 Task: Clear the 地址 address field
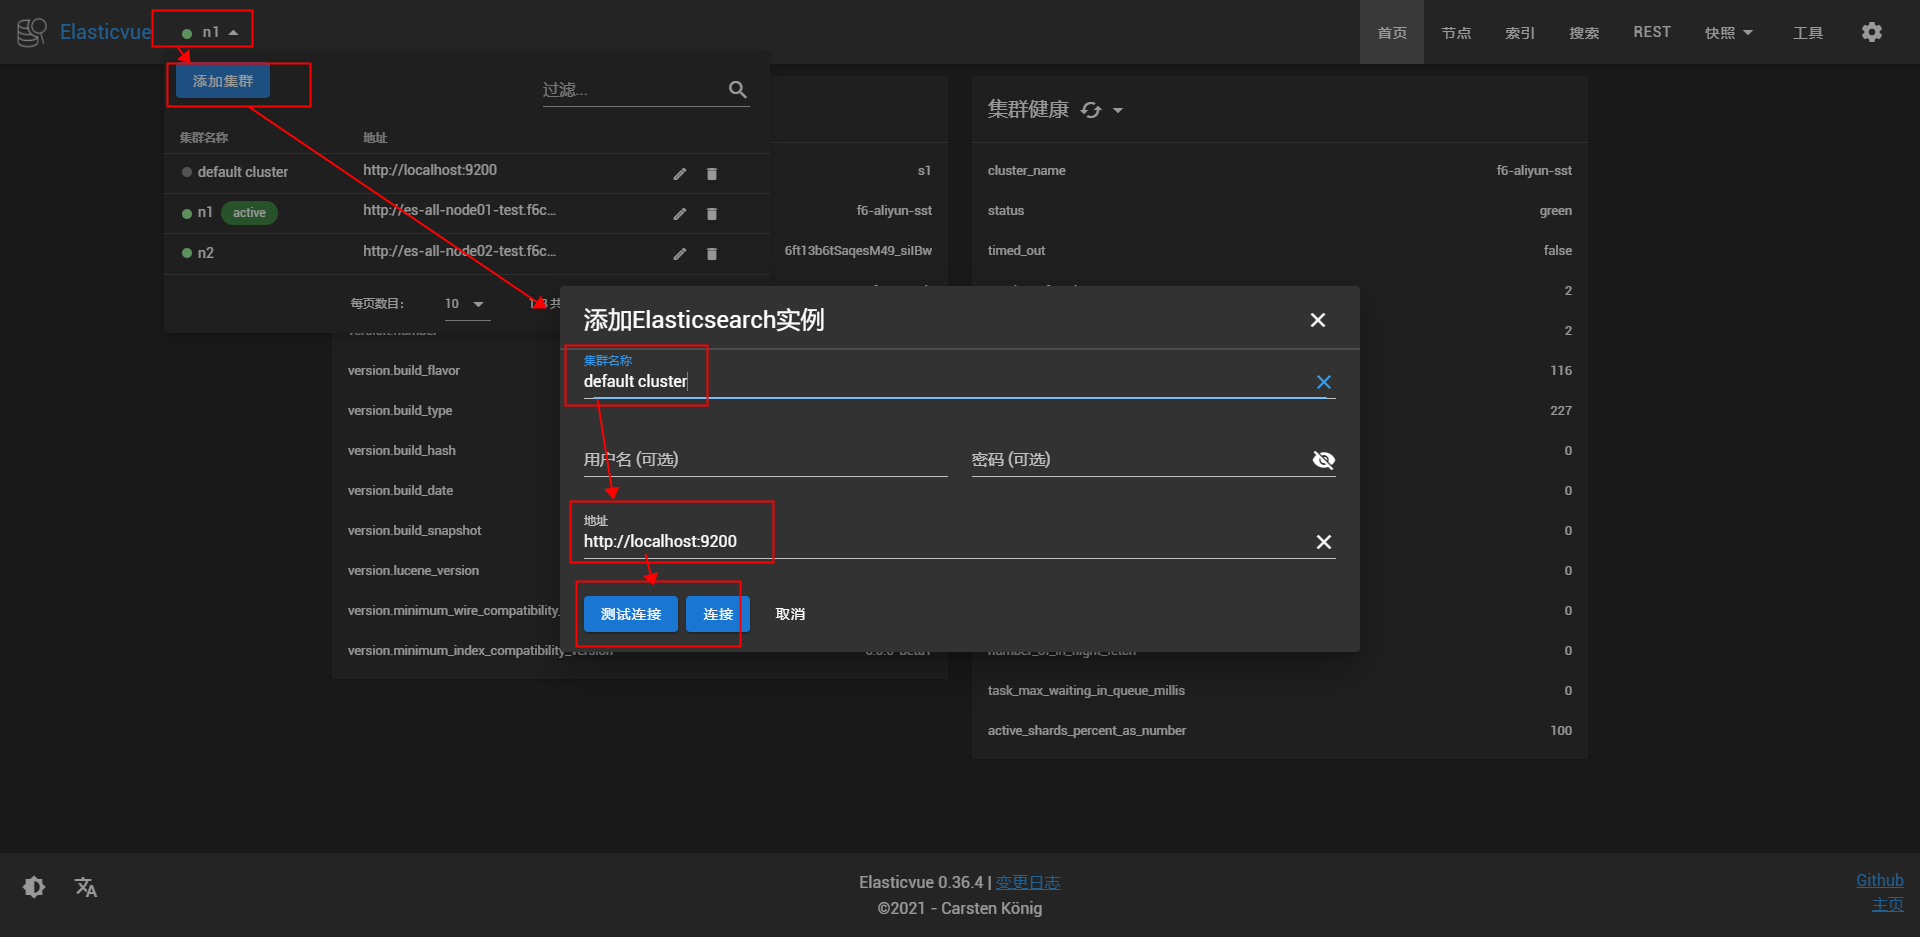1324,542
